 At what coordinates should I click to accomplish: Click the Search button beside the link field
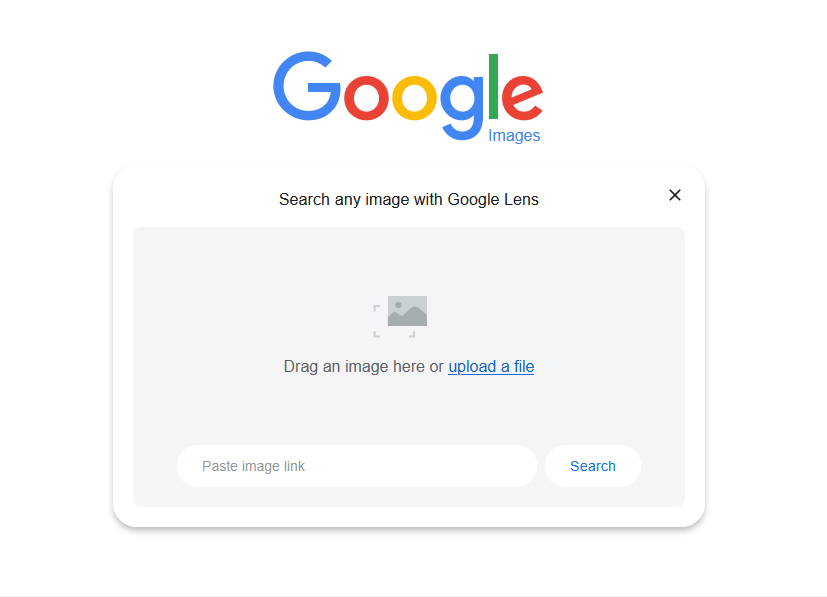click(593, 466)
